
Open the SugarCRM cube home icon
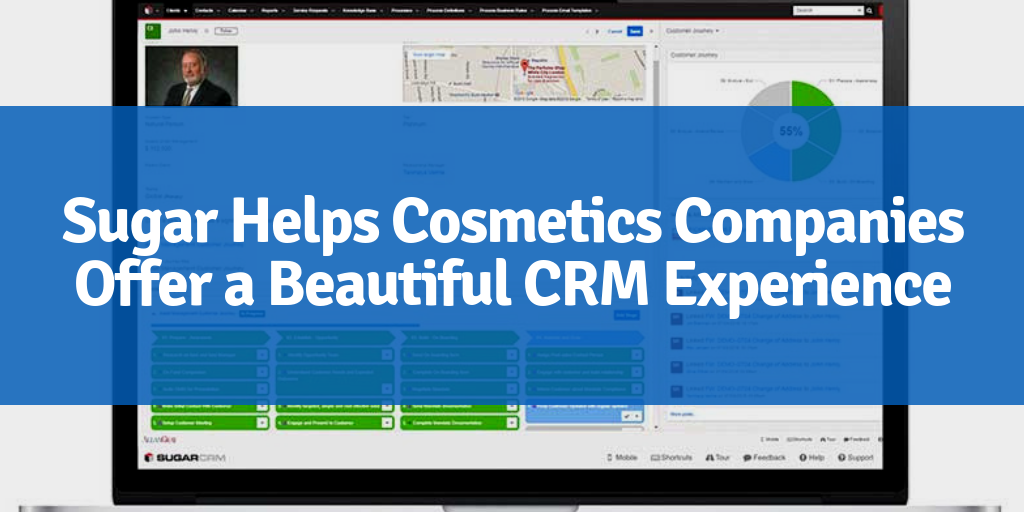pos(148,10)
